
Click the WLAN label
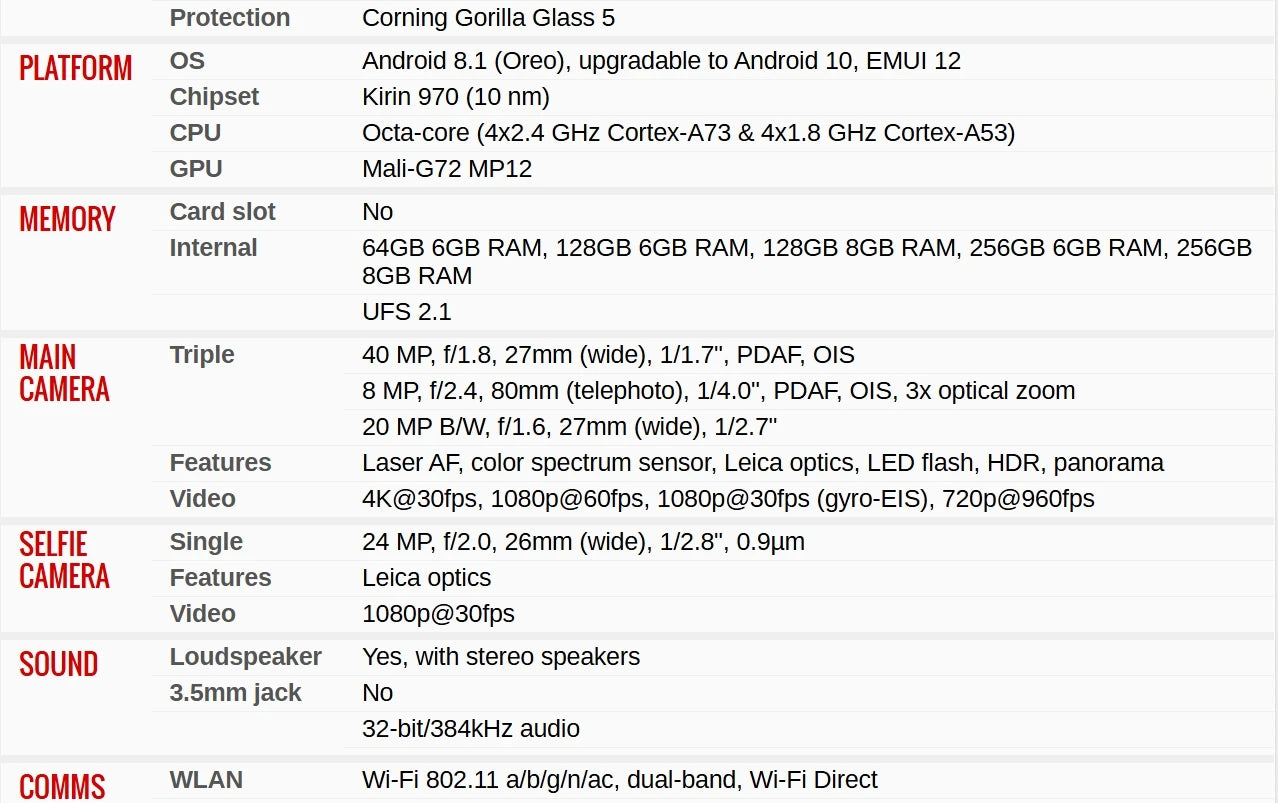pyautogui.click(x=206, y=780)
